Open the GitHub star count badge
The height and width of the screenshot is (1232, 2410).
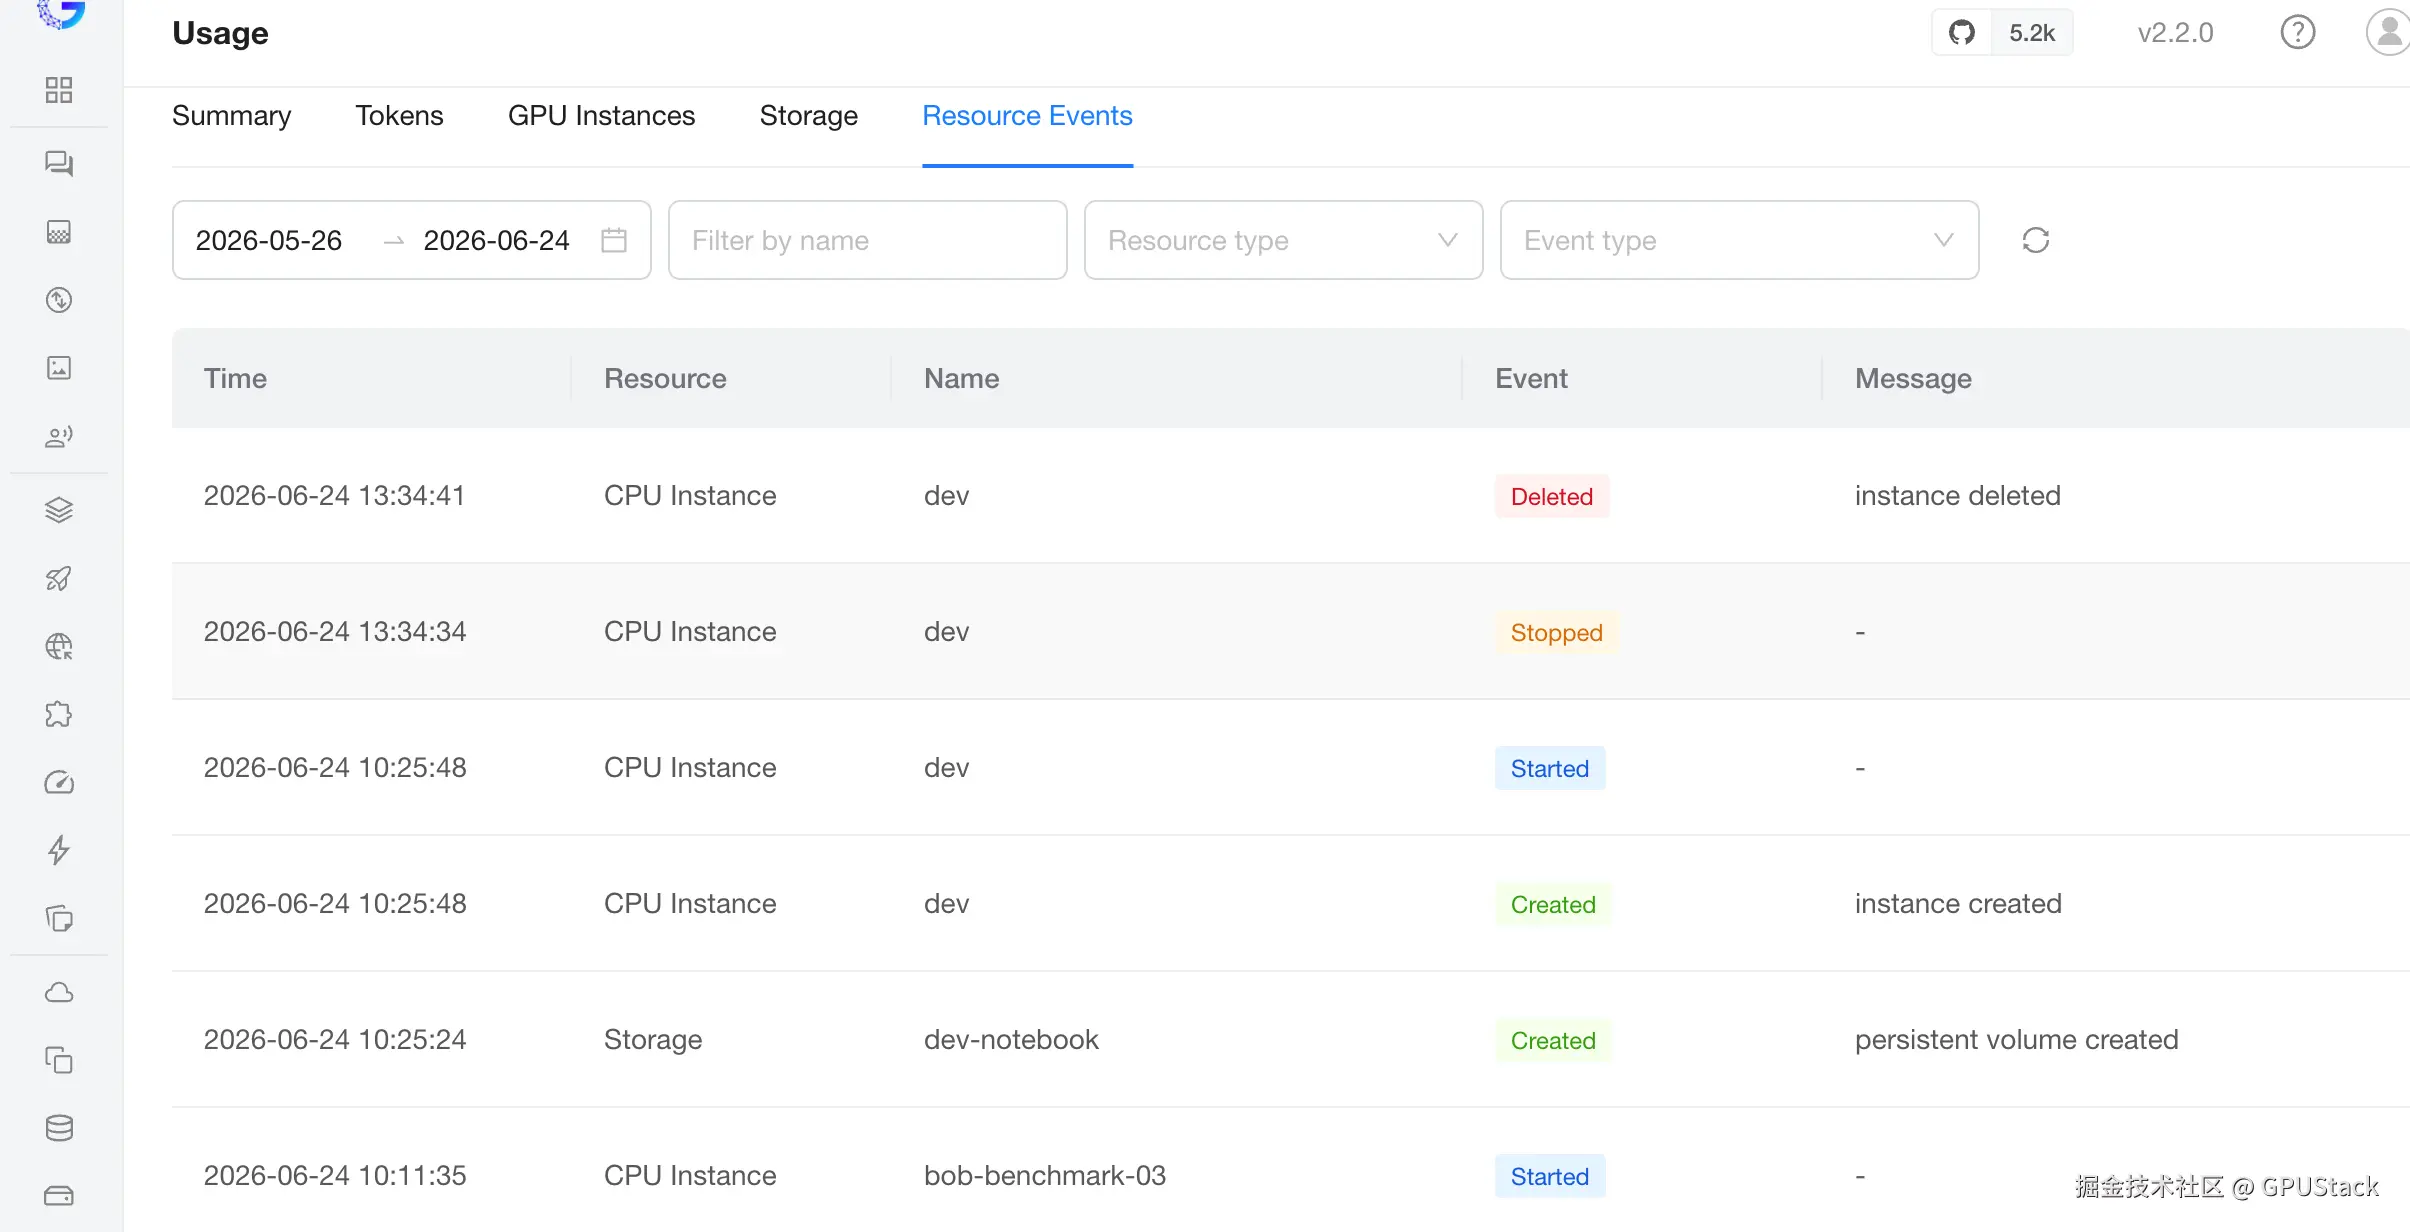[2002, 33]
